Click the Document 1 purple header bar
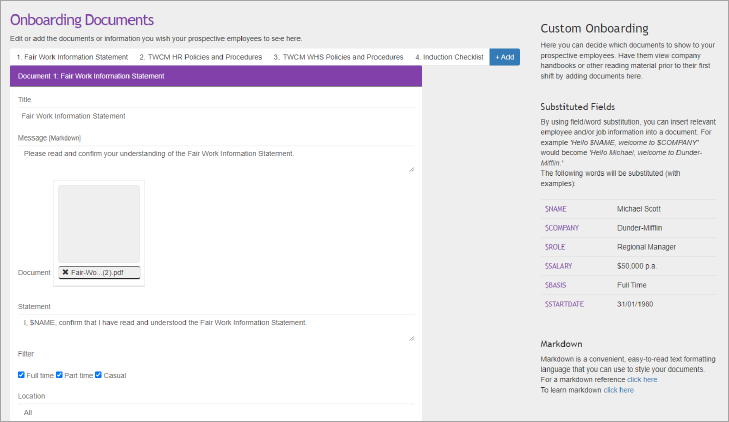729x422 pixels. click(x=215, y=76)
